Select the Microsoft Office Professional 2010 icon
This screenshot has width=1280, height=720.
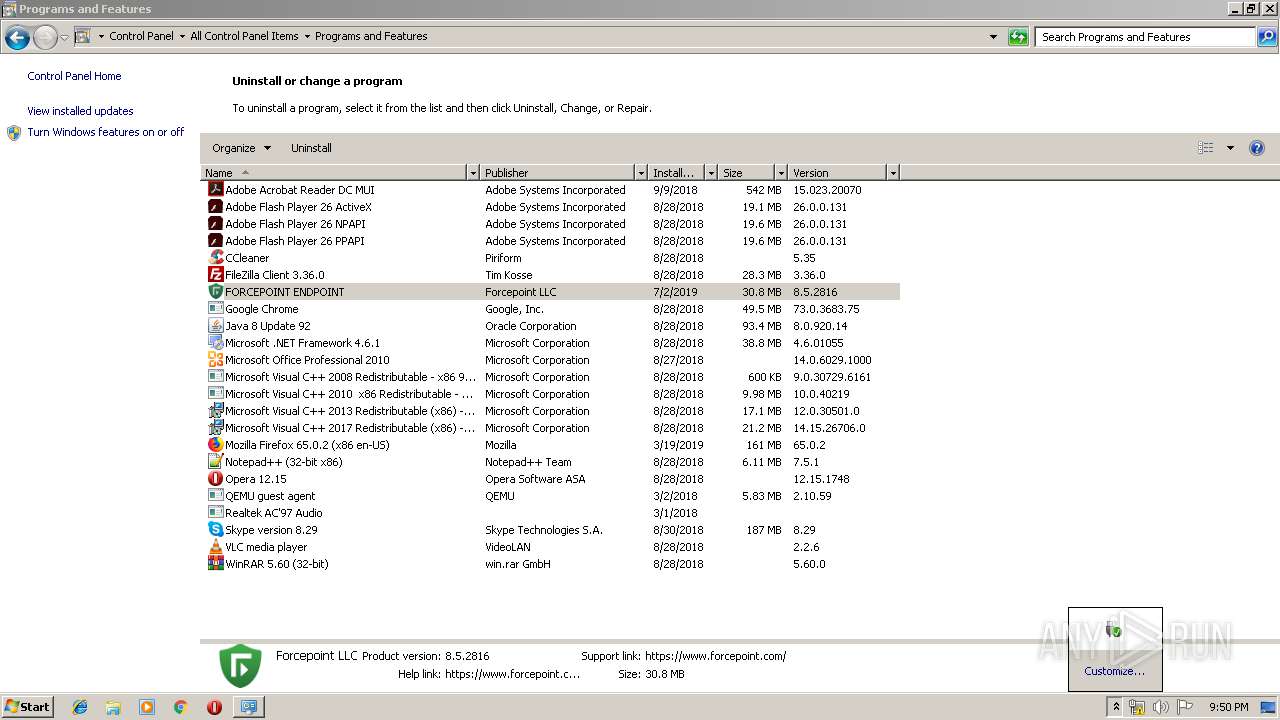click(215, 359)
